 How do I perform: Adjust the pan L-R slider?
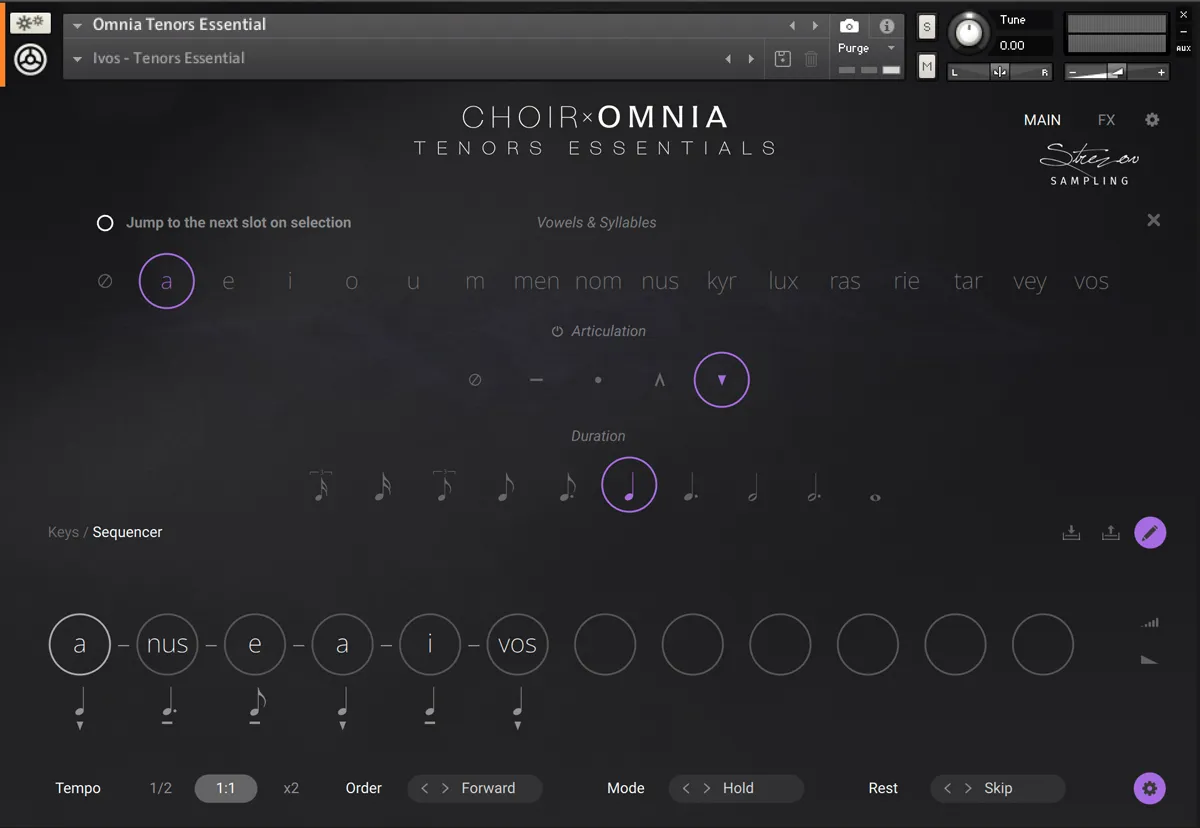pyautogui.click(x=999, y=72)
